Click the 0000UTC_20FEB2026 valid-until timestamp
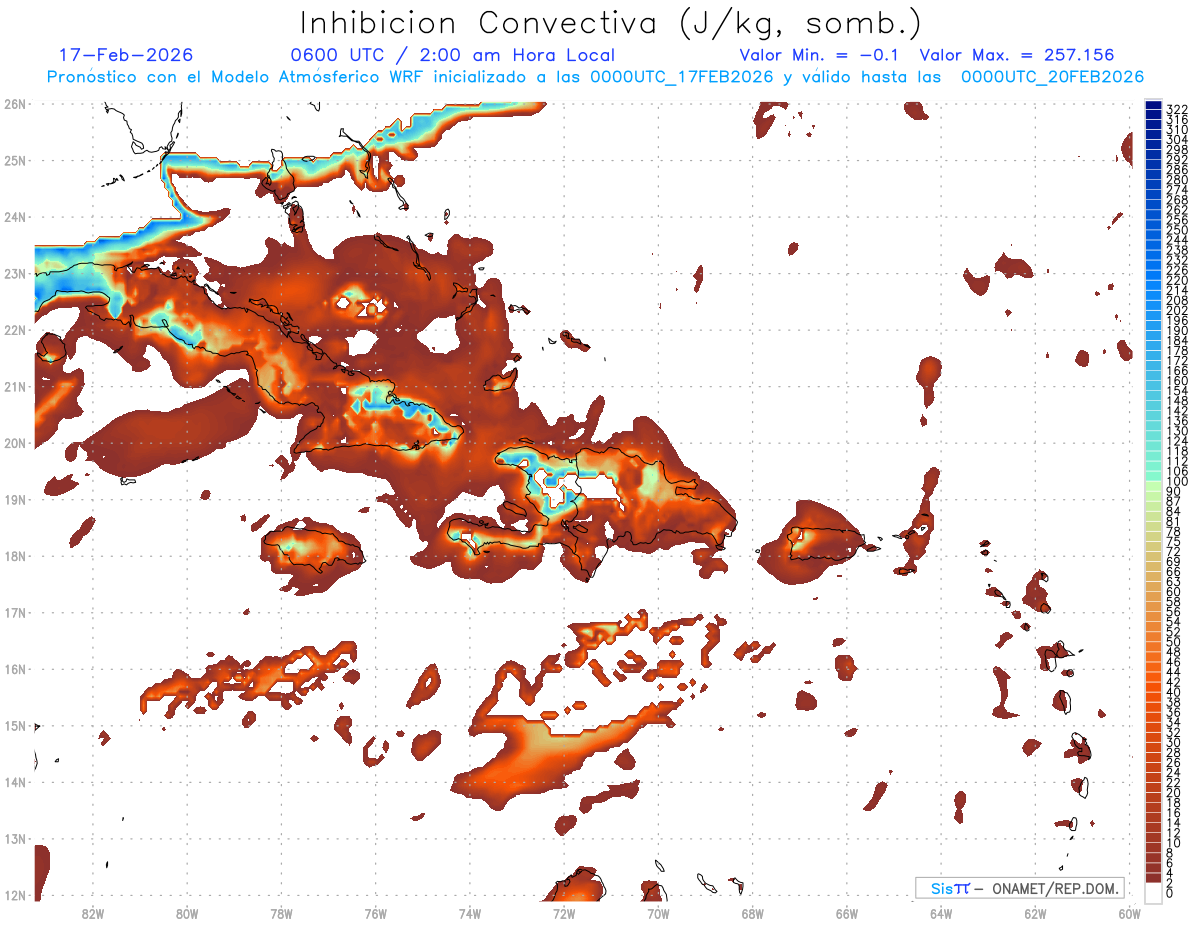Viewport: 1200px width, 927px height. tap(1053, 77)
